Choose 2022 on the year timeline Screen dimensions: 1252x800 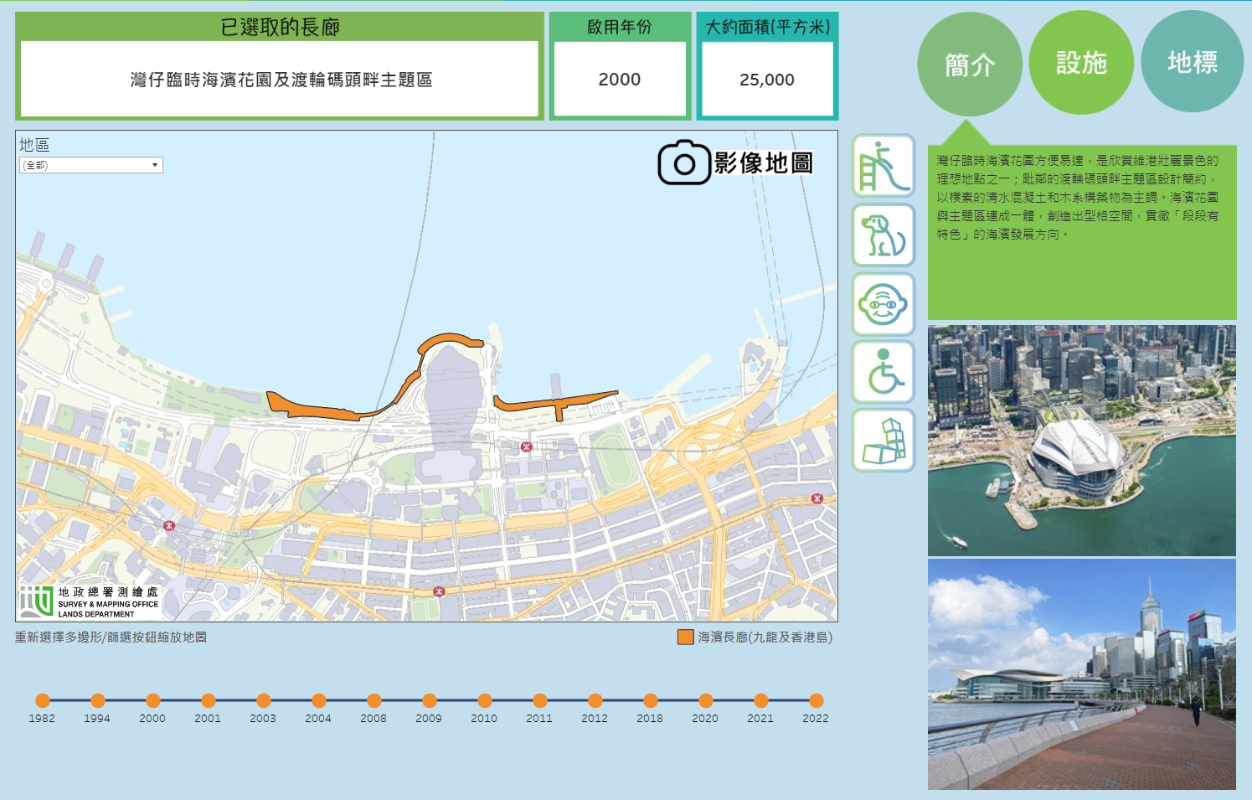pos(816,701)
